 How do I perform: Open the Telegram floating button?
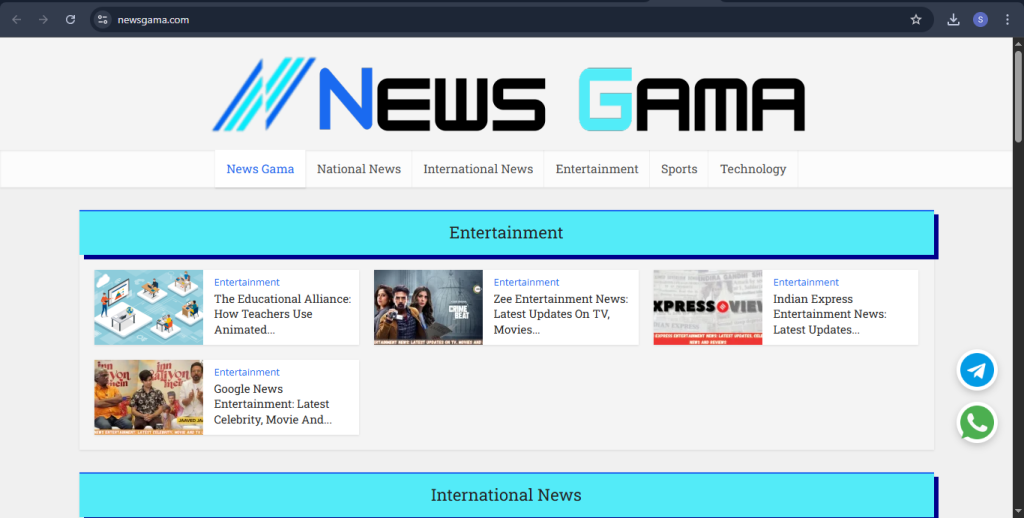tap(977, 370)
